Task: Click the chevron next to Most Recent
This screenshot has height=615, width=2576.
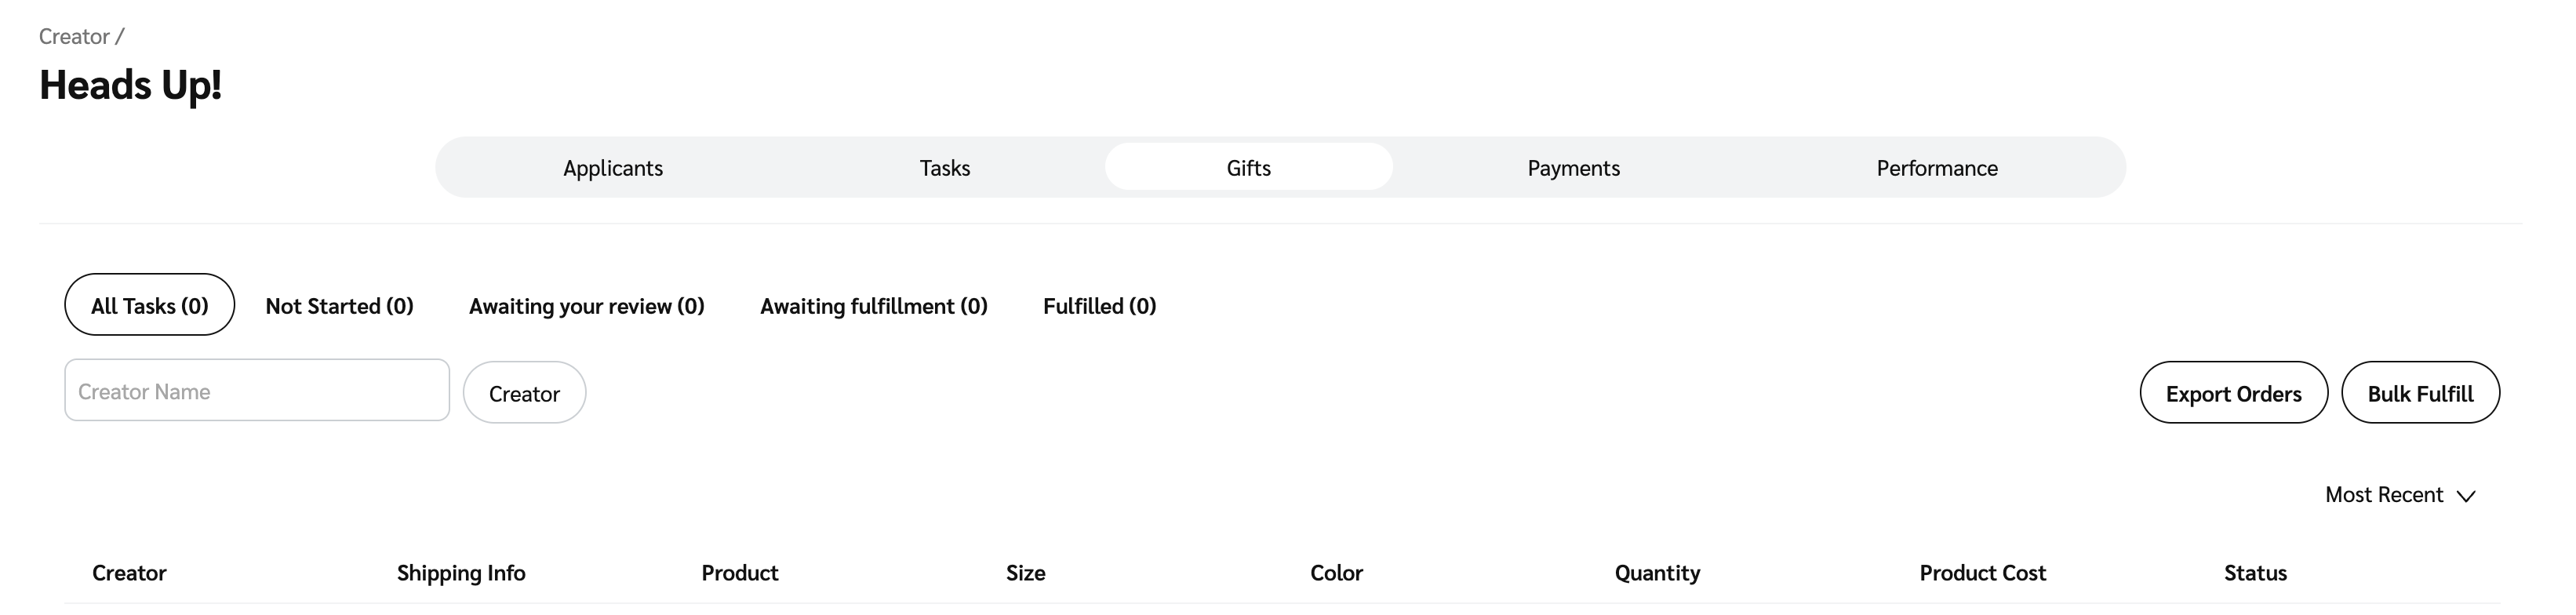Action: tap(2466, 496)
